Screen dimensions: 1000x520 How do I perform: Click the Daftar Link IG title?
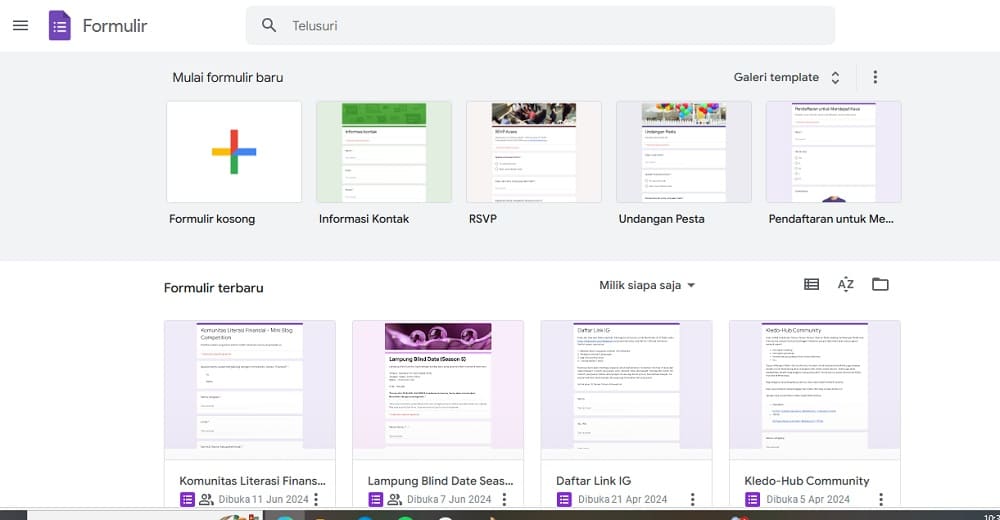593,481
